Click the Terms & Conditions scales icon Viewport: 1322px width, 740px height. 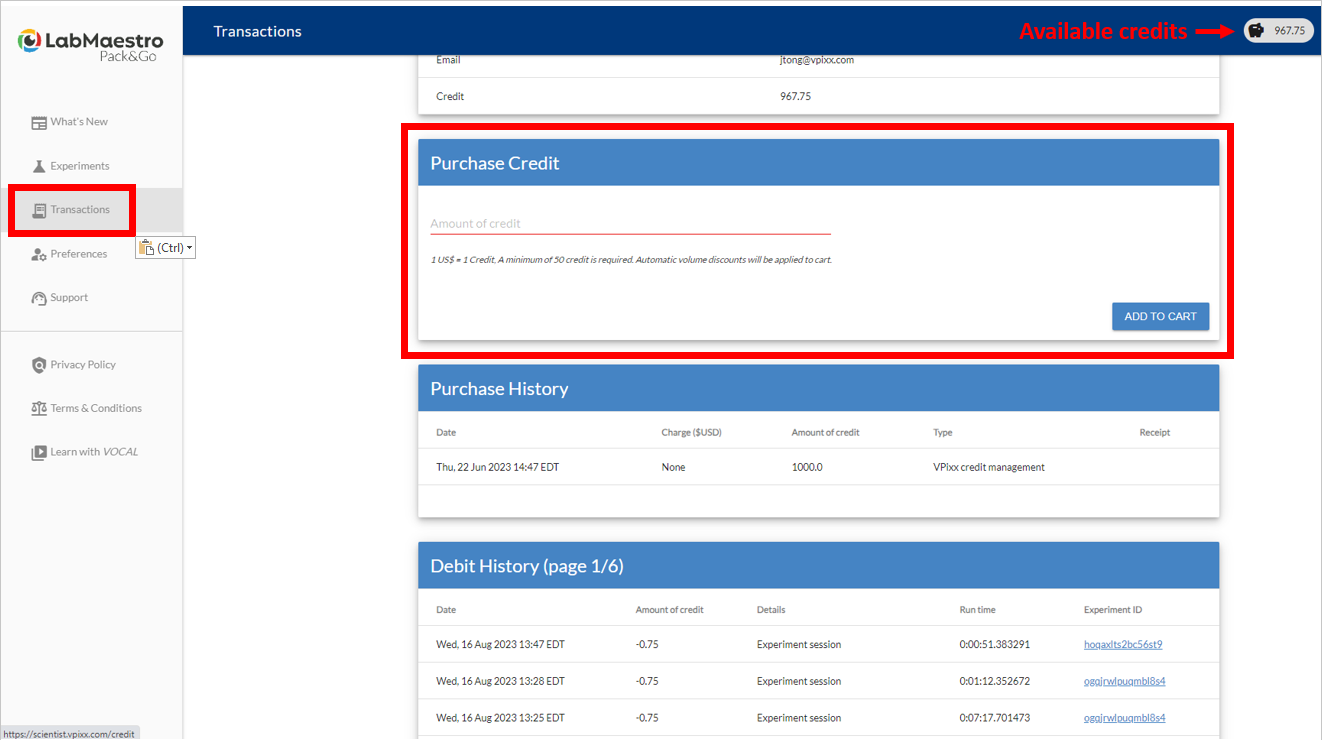(39, 408)
